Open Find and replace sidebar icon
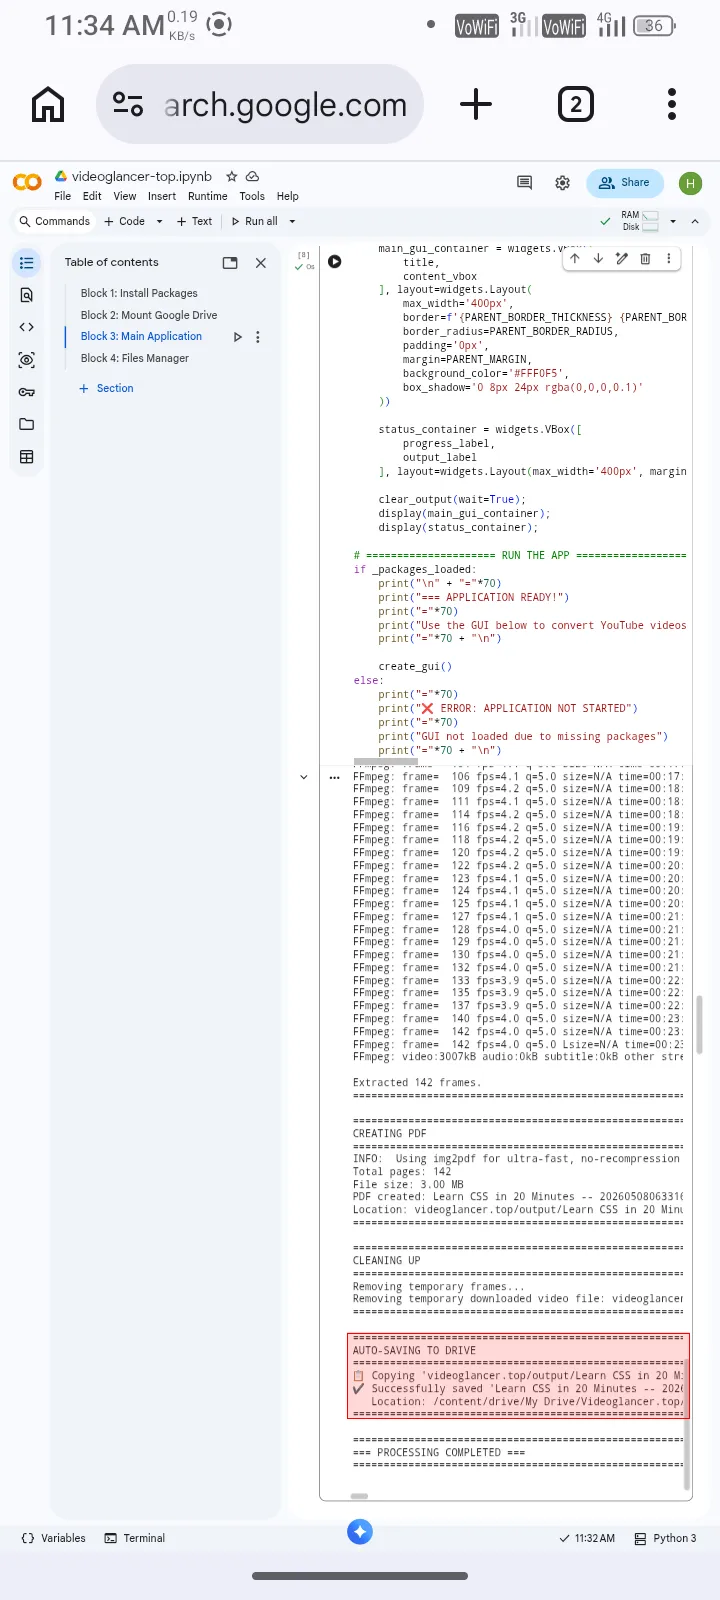The width and height of the screenshot is (720, 1600). coord(27,295)
